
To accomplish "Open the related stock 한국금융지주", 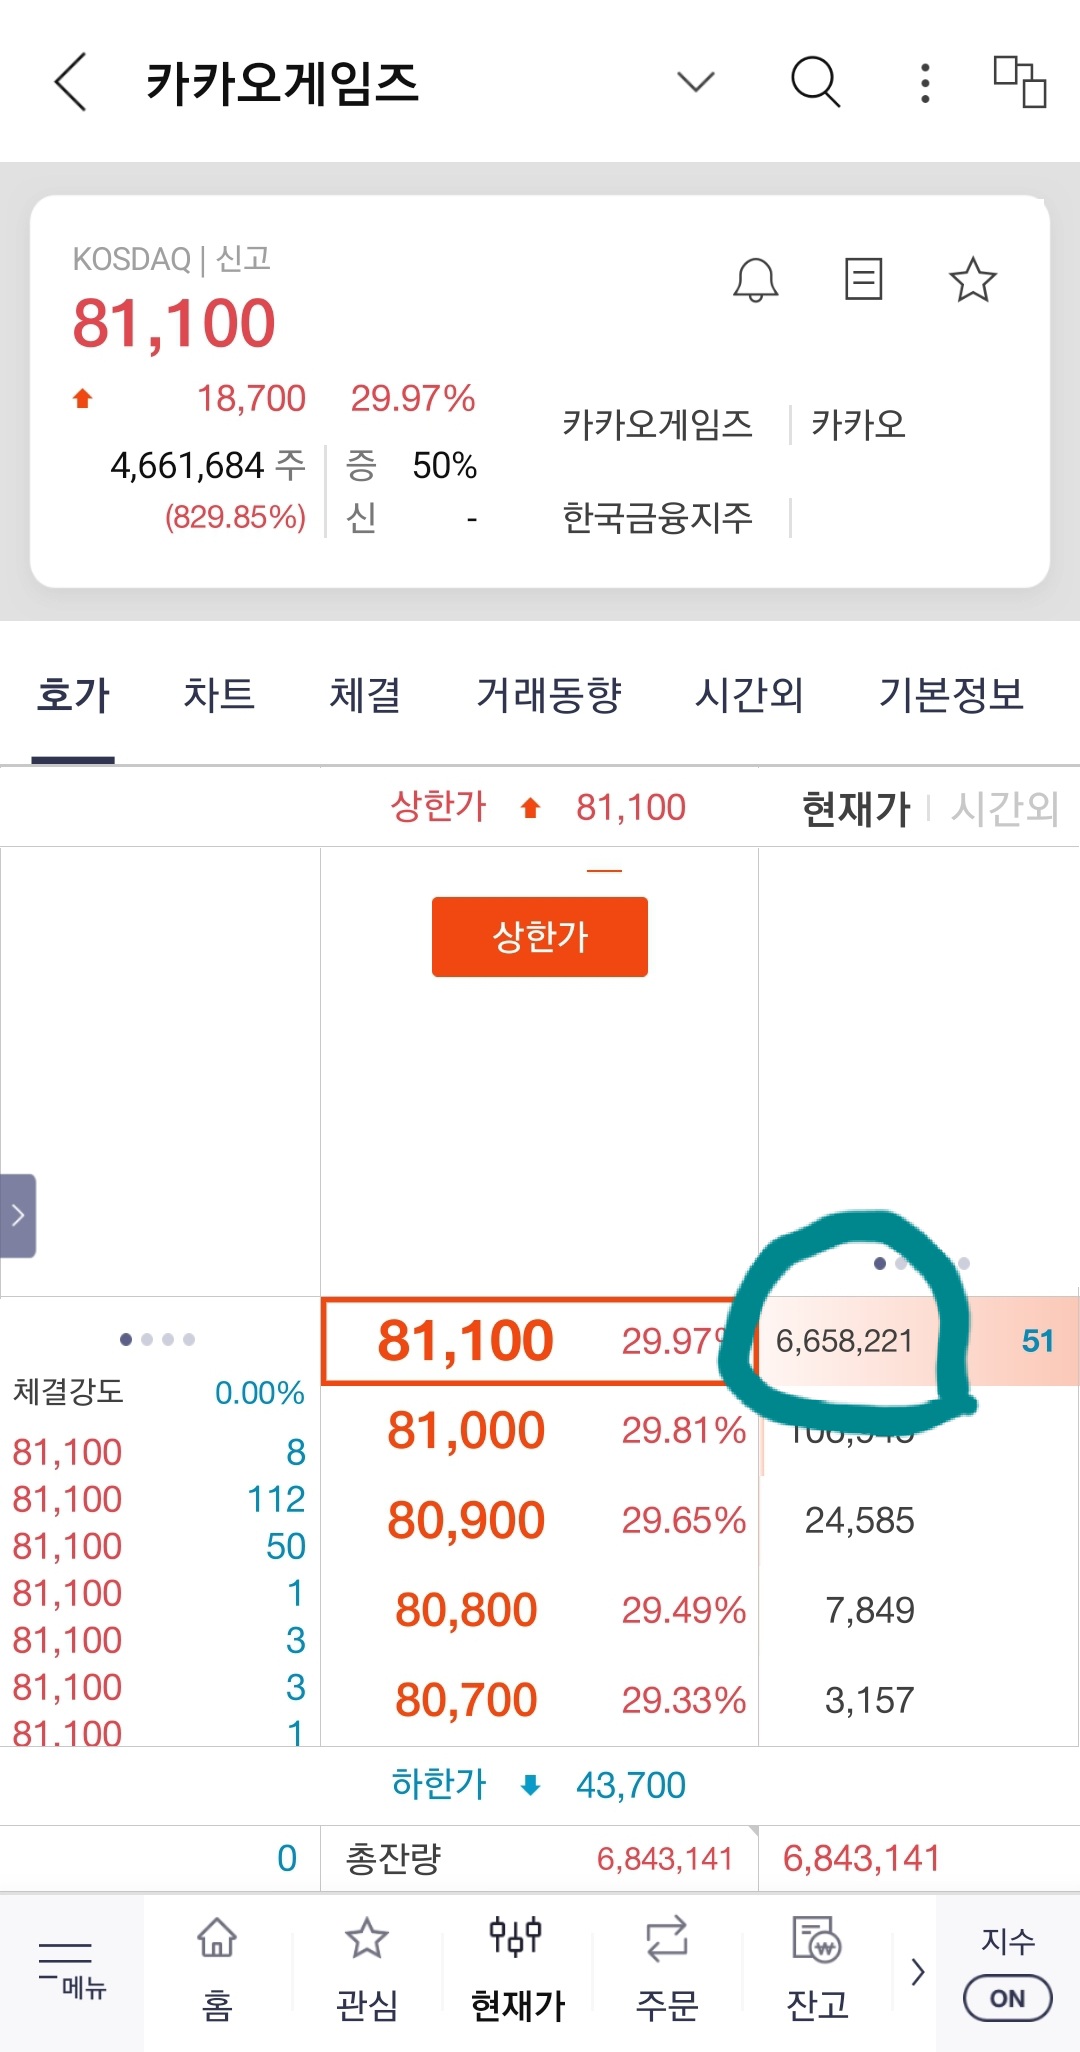I will click(657, 518).
